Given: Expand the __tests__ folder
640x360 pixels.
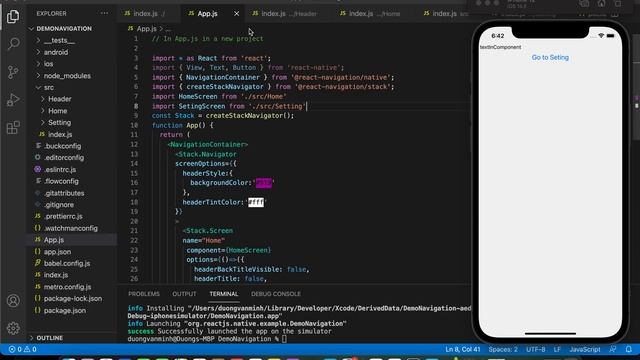Looking at the screenshot, I should (x=59, y=40).
